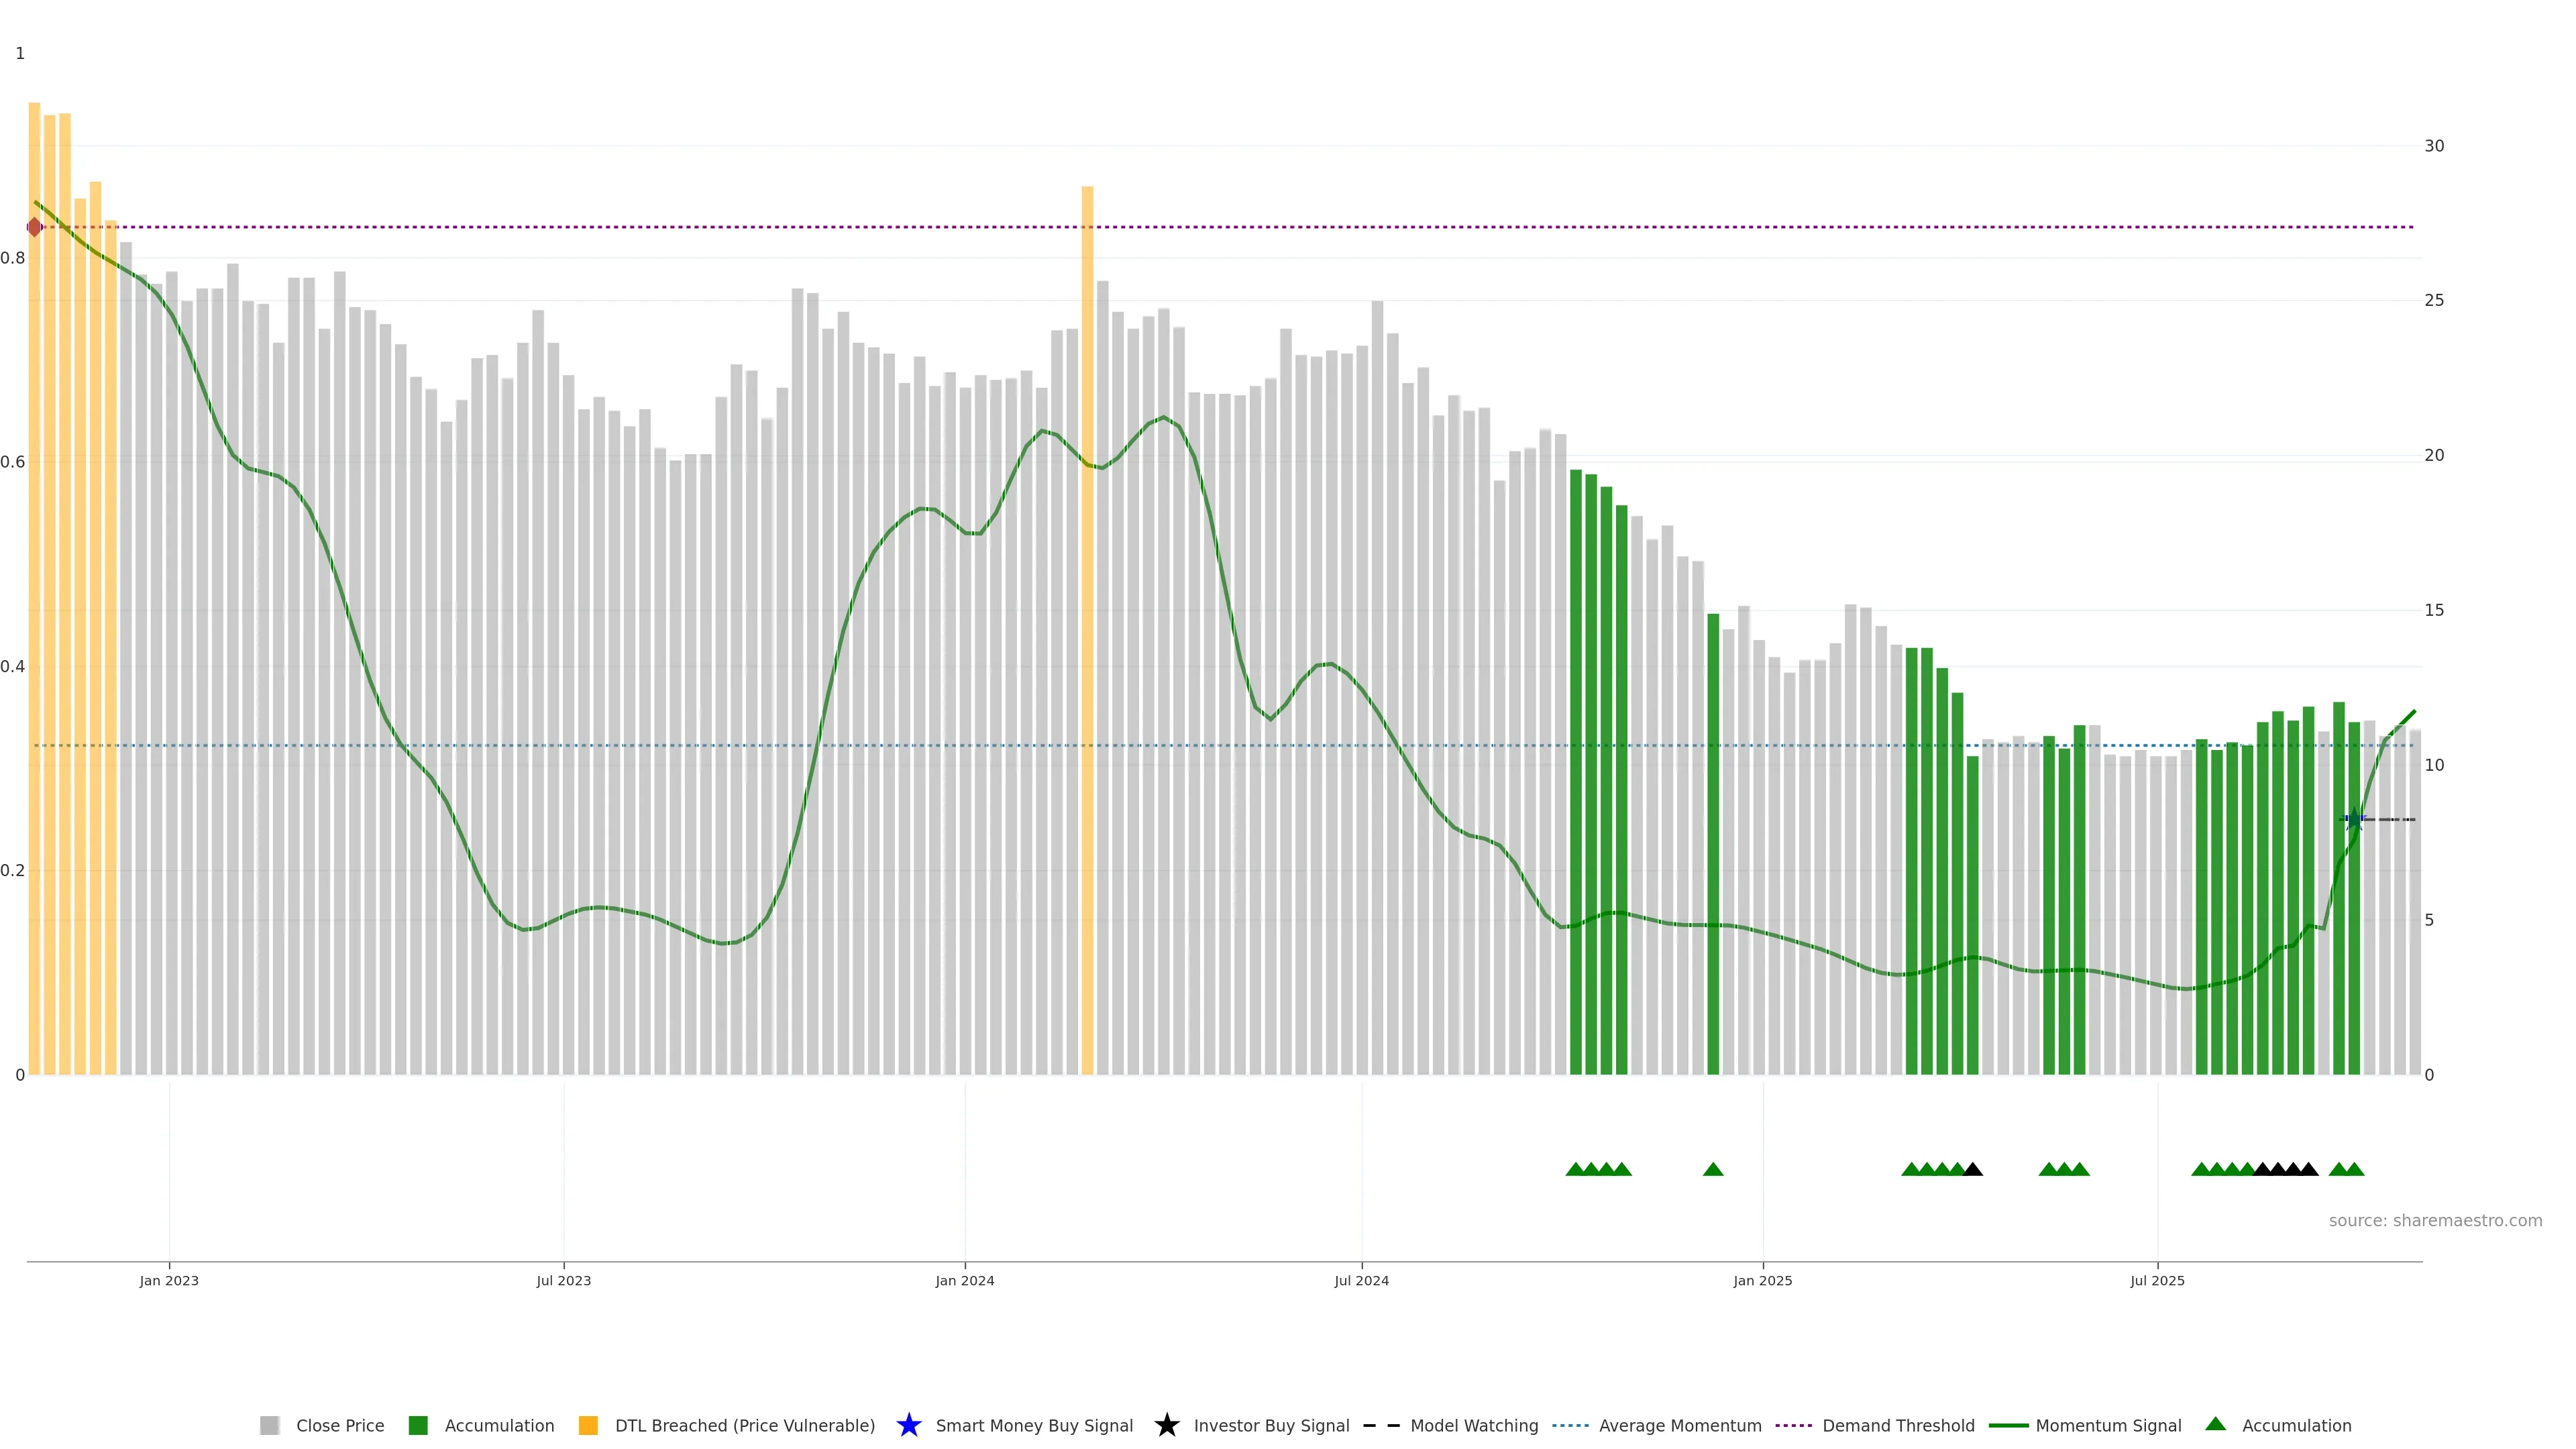Click the green Accumulation triangle legend icon

point(2215,1424)
